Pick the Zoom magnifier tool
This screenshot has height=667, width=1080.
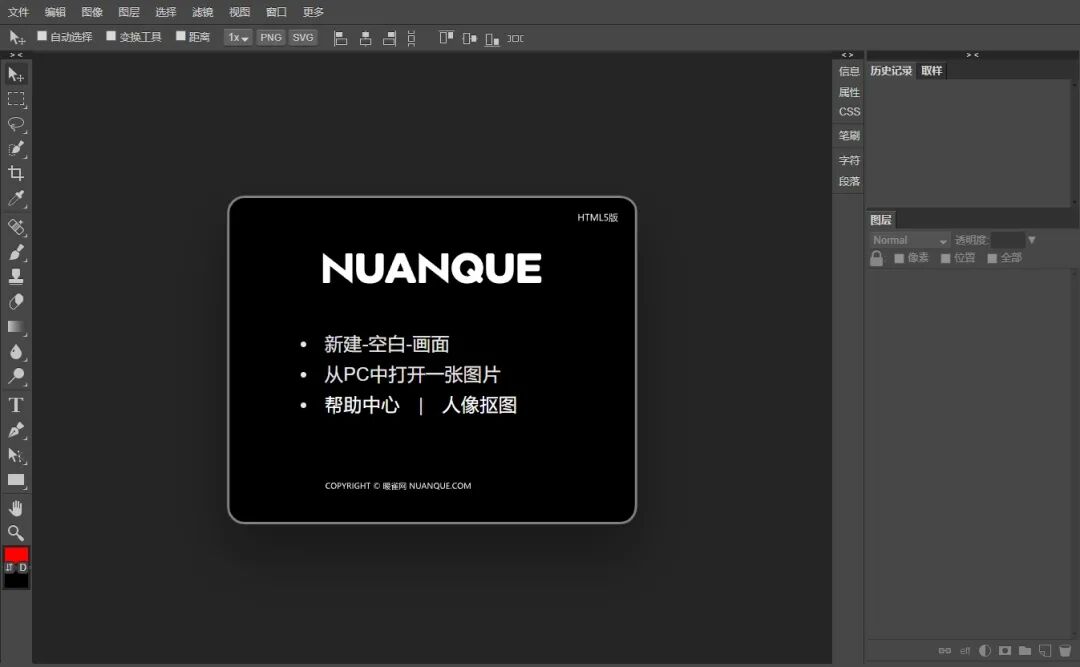[16, 533]
